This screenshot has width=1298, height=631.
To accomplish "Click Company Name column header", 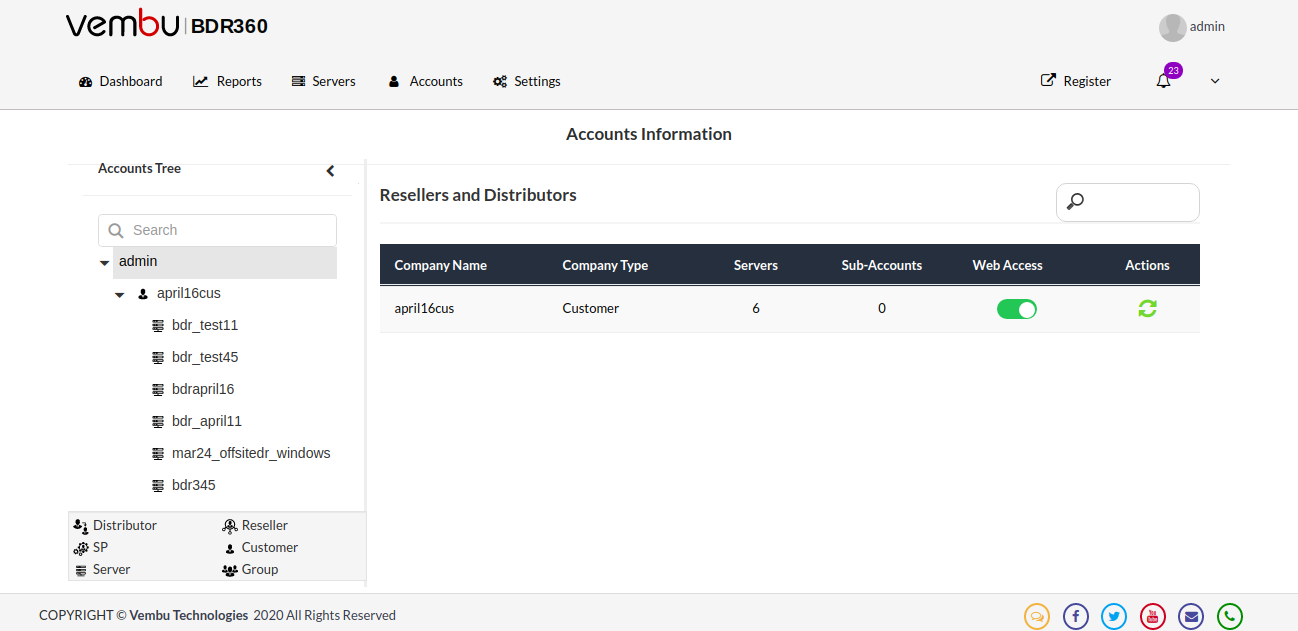I will click(x=441, y=265).
